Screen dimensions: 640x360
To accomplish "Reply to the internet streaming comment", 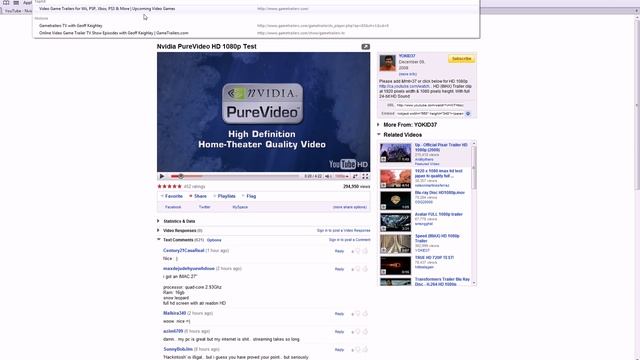I will (x=339, y=332).
